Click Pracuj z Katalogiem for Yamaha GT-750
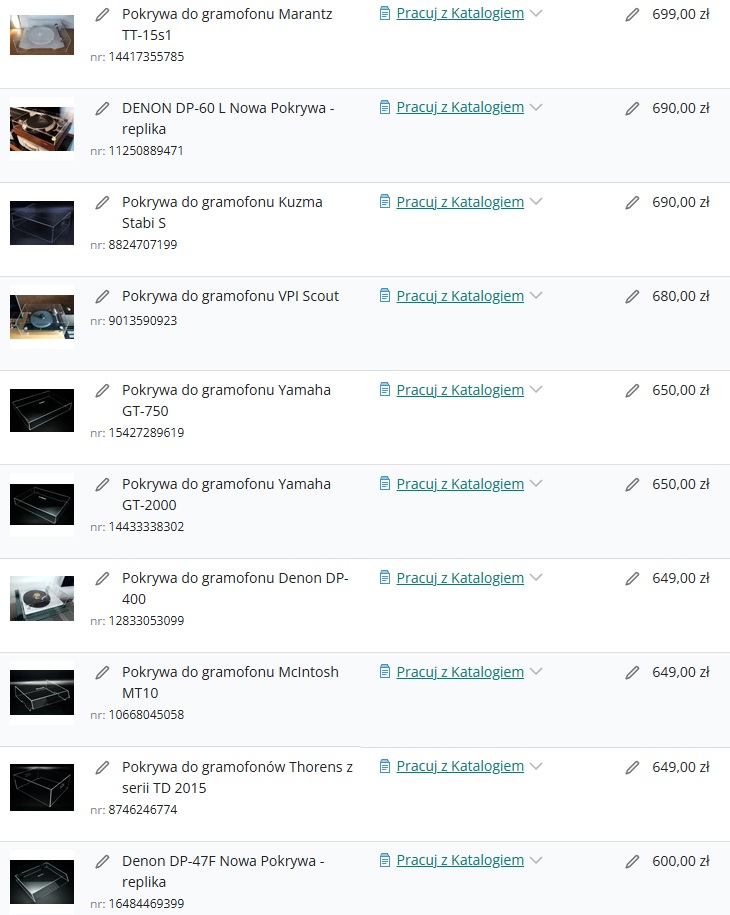 tap(460, 390)
